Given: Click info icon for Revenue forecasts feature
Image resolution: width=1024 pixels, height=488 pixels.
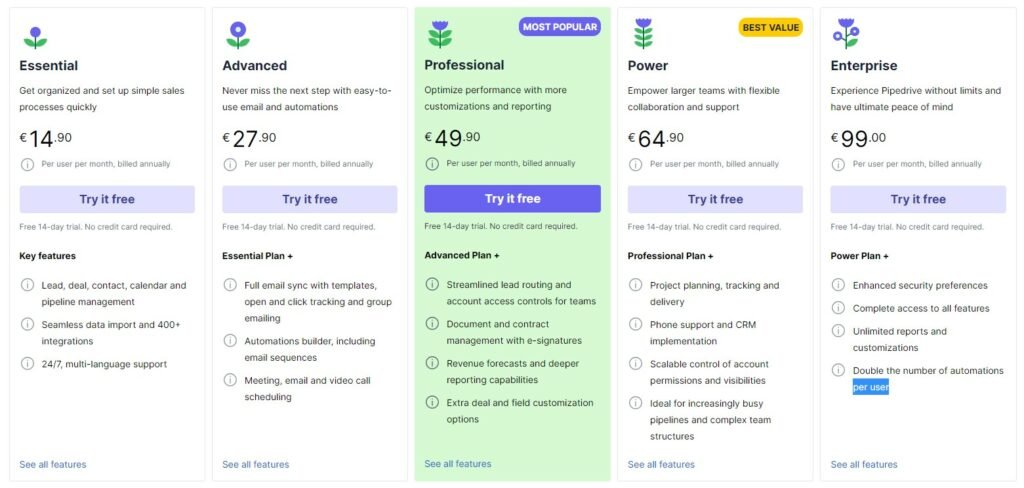Looking at the screenshot, I should click(x=432, y=363).
